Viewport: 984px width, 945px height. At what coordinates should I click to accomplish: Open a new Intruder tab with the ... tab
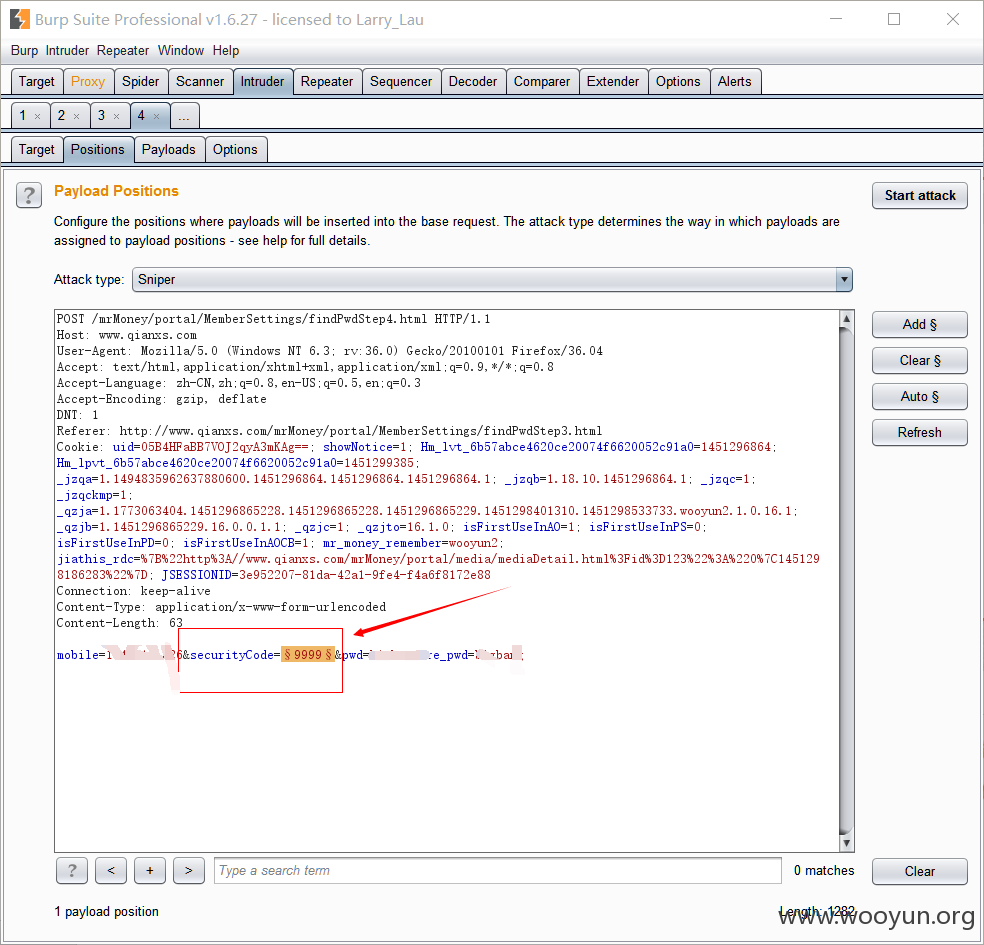(x=184, y=116)
